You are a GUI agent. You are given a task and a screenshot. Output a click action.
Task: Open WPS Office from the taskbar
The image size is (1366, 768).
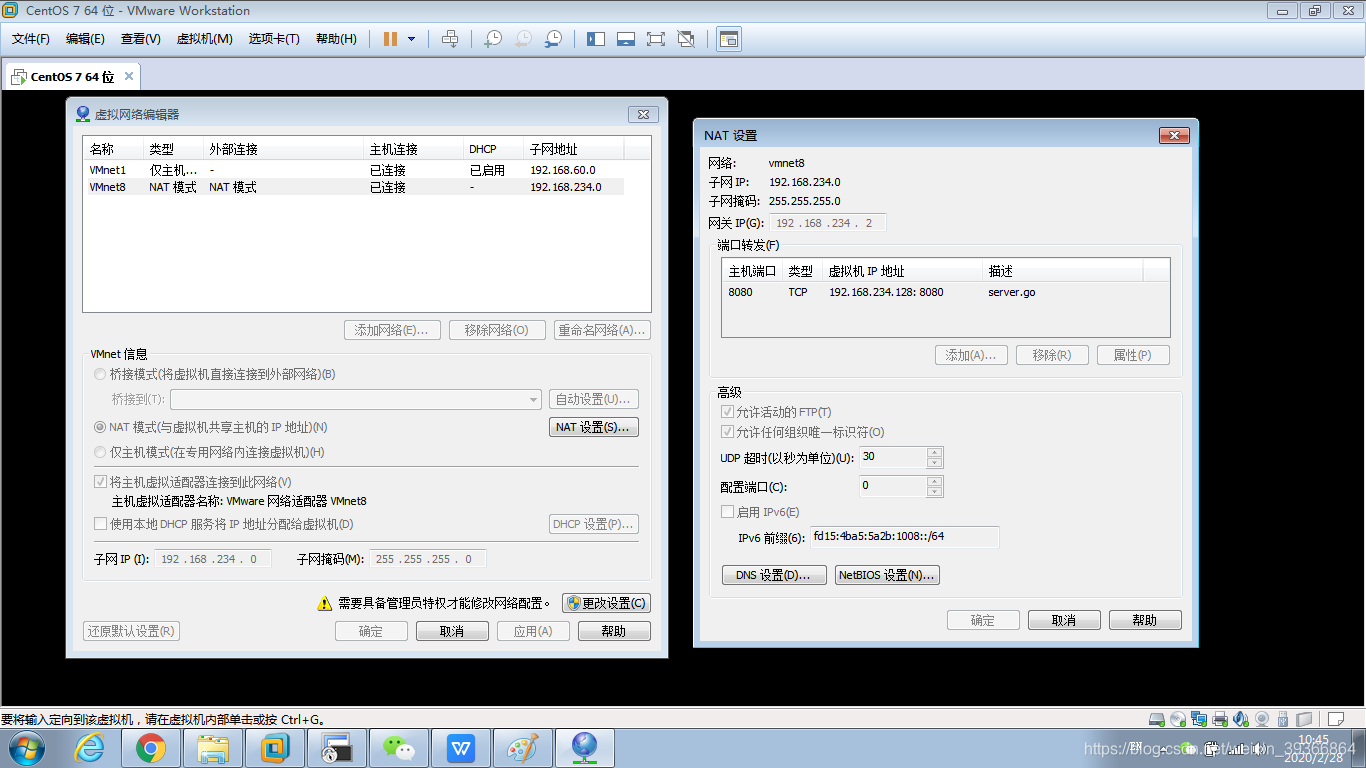pyautogui.click(x=461, y=748)
